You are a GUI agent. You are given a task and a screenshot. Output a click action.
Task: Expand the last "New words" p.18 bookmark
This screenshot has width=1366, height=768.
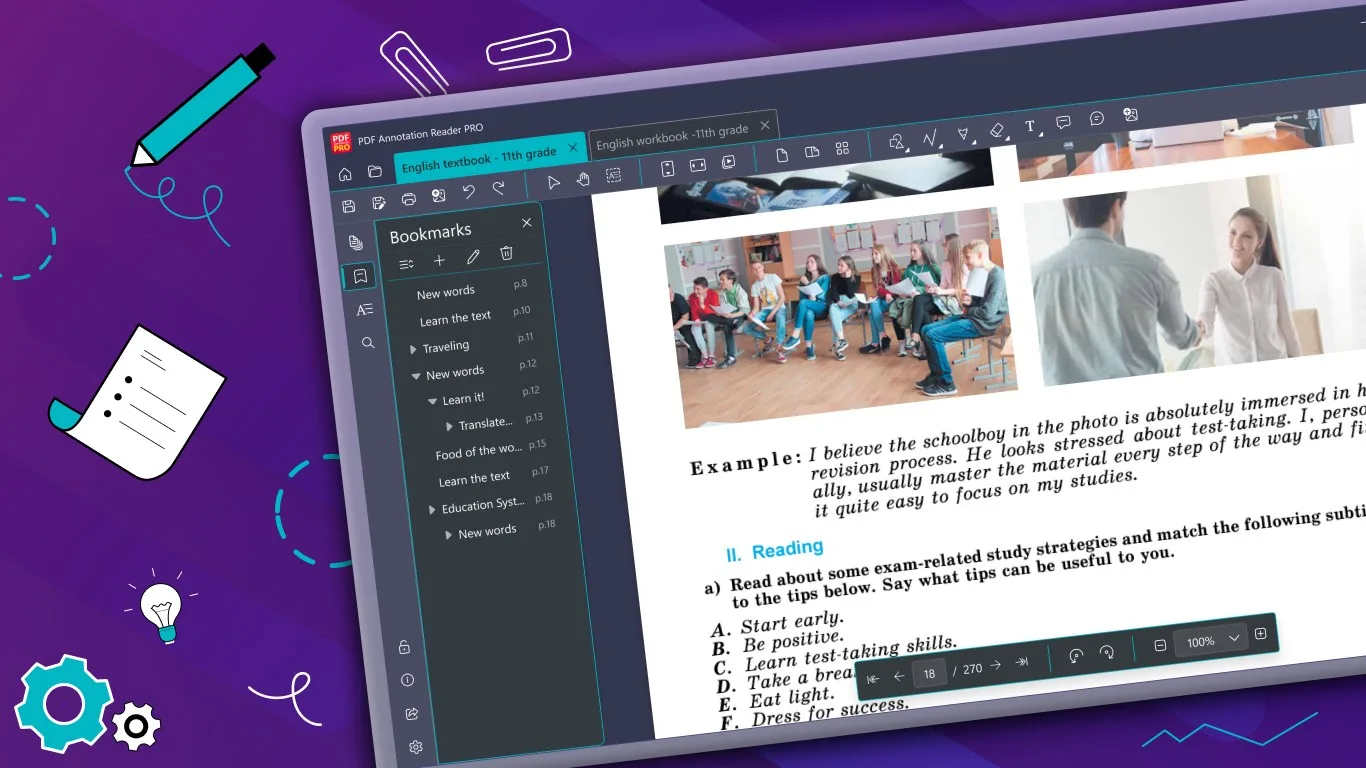(x=449, y=536)
